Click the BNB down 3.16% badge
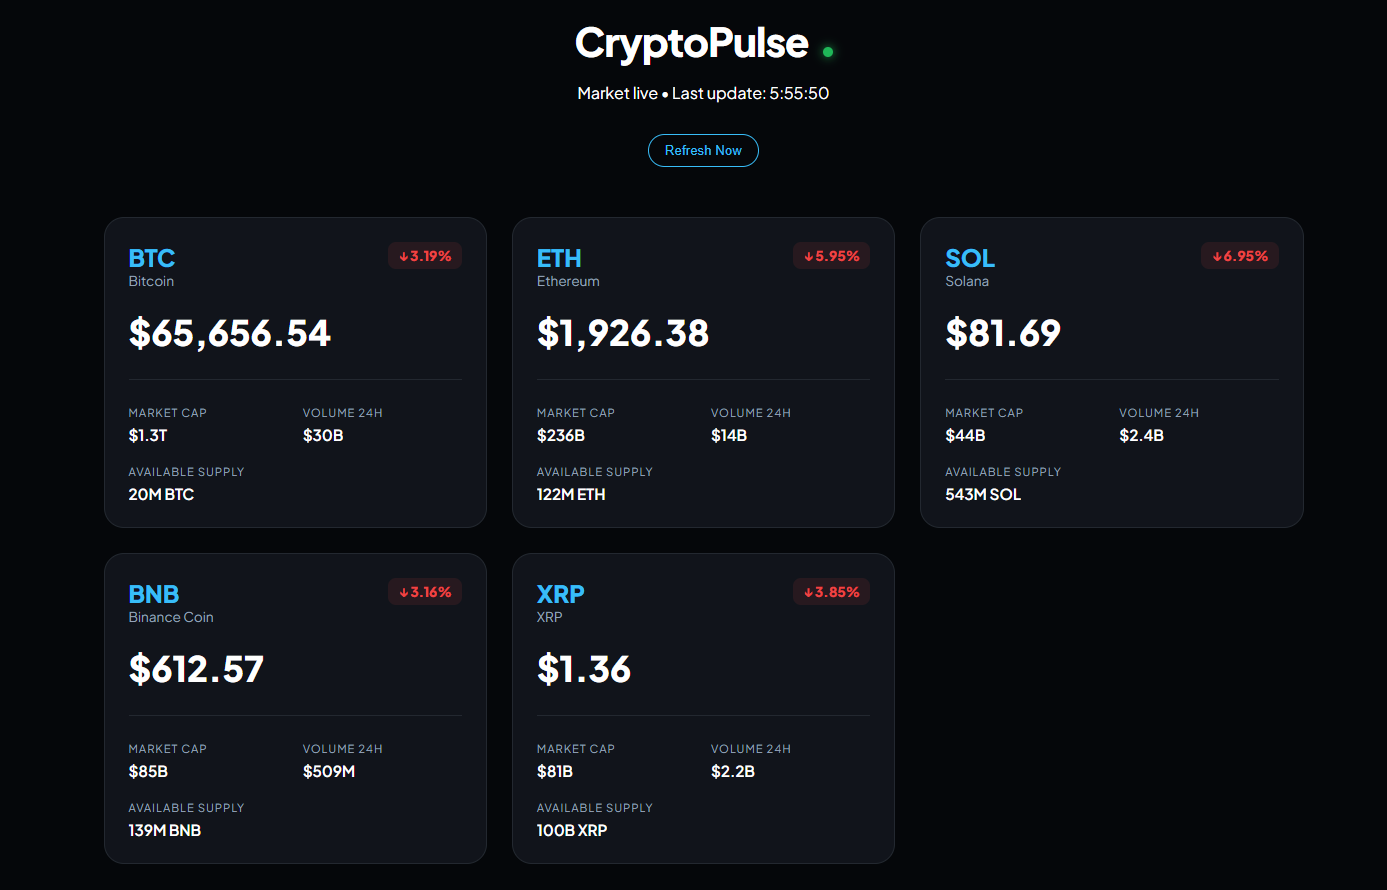The width and height of the screenshot is (1387, 890). pyautogui.click(x=425, y=592)
